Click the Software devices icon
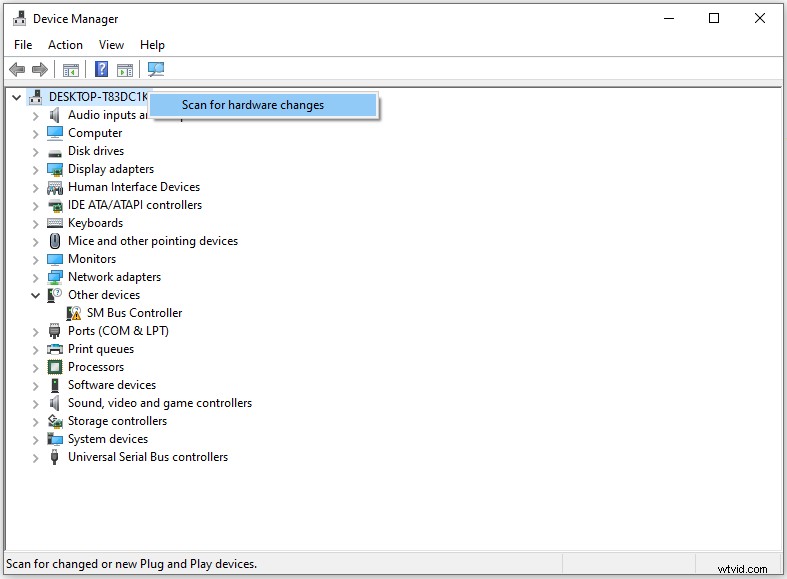Screen dimensions: 787x579 coord(55,385)
